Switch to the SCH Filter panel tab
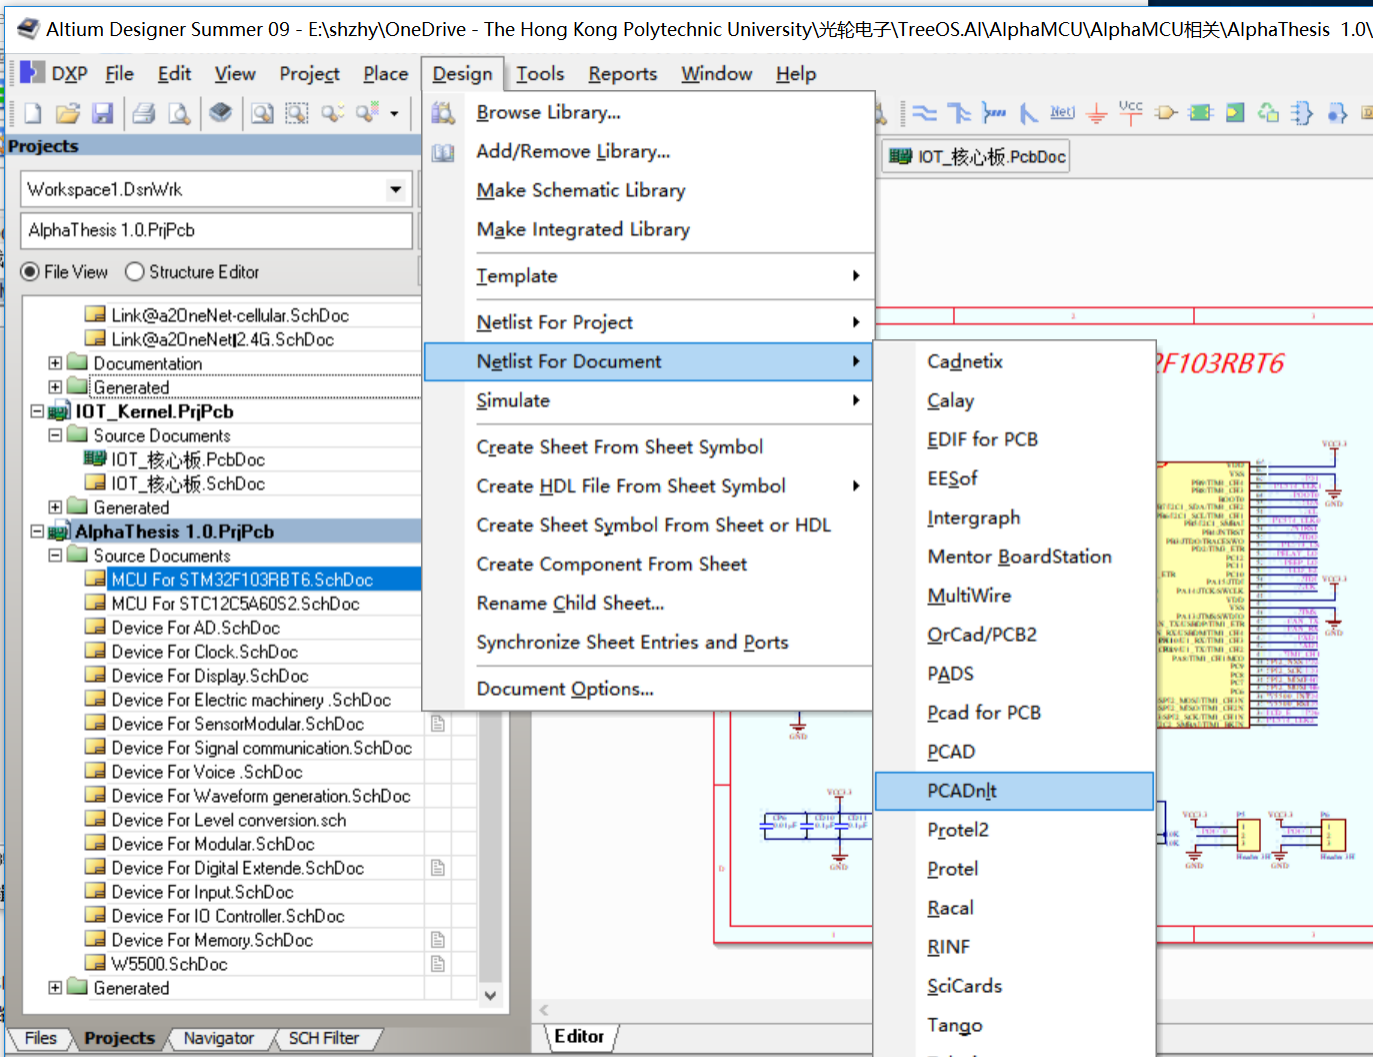Image resolution: width=1375 pixels, height=1058 pixels. click(323, 1038)
